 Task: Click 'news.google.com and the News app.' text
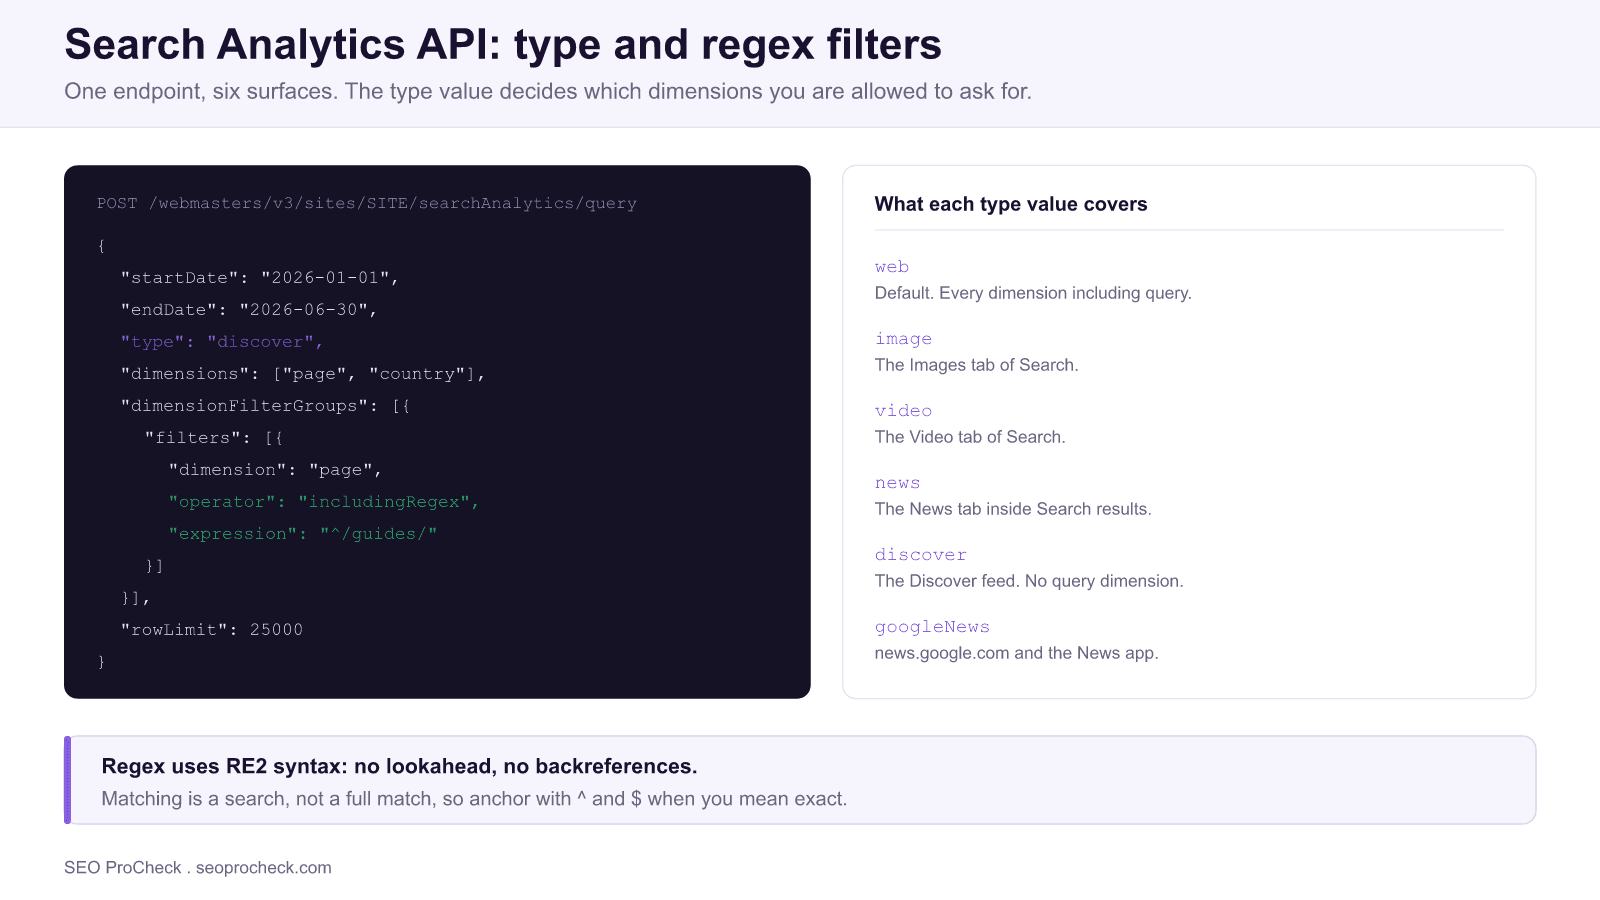click(x=1017, y=653)
